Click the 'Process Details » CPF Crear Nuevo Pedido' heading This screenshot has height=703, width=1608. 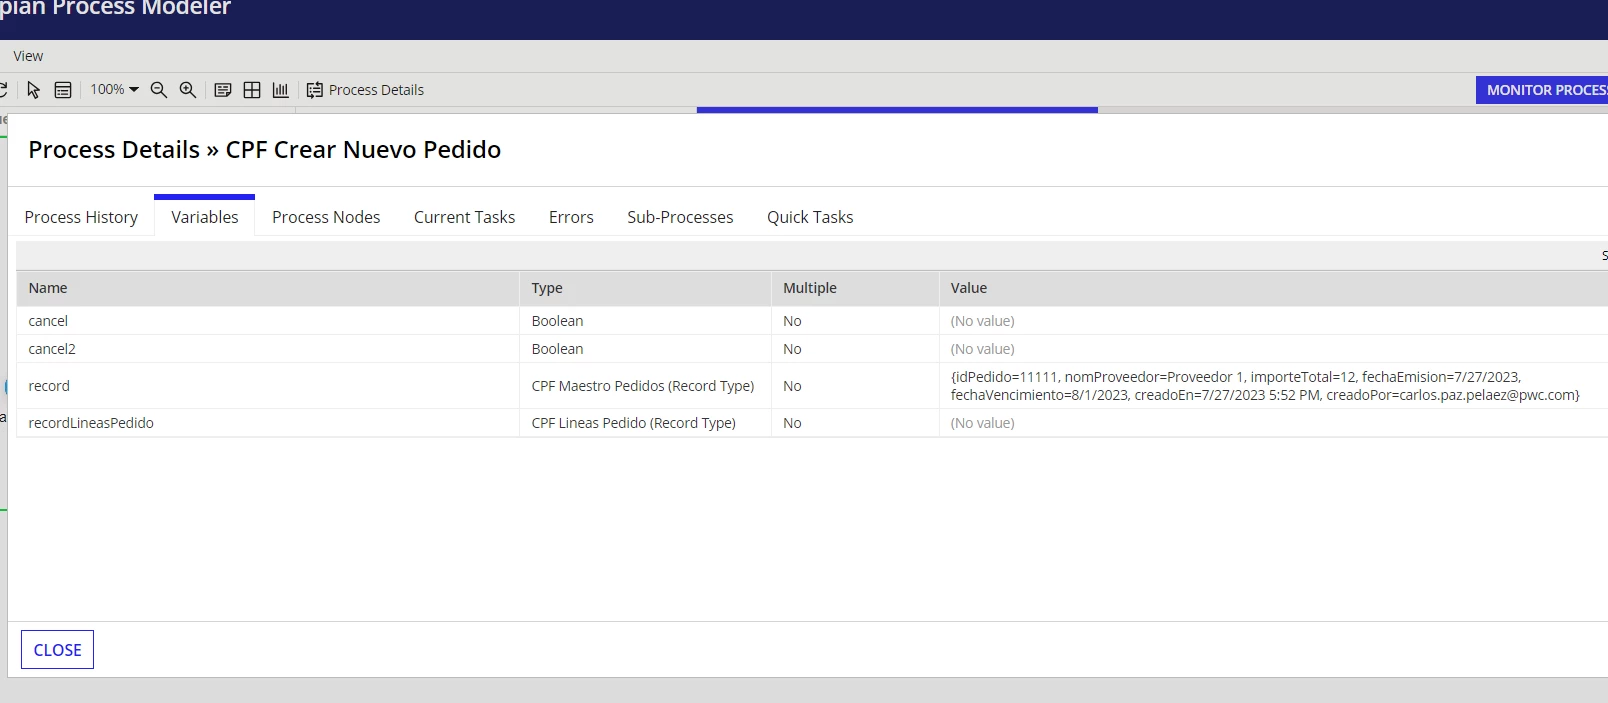pyautogui.click(x=265, y=150)
